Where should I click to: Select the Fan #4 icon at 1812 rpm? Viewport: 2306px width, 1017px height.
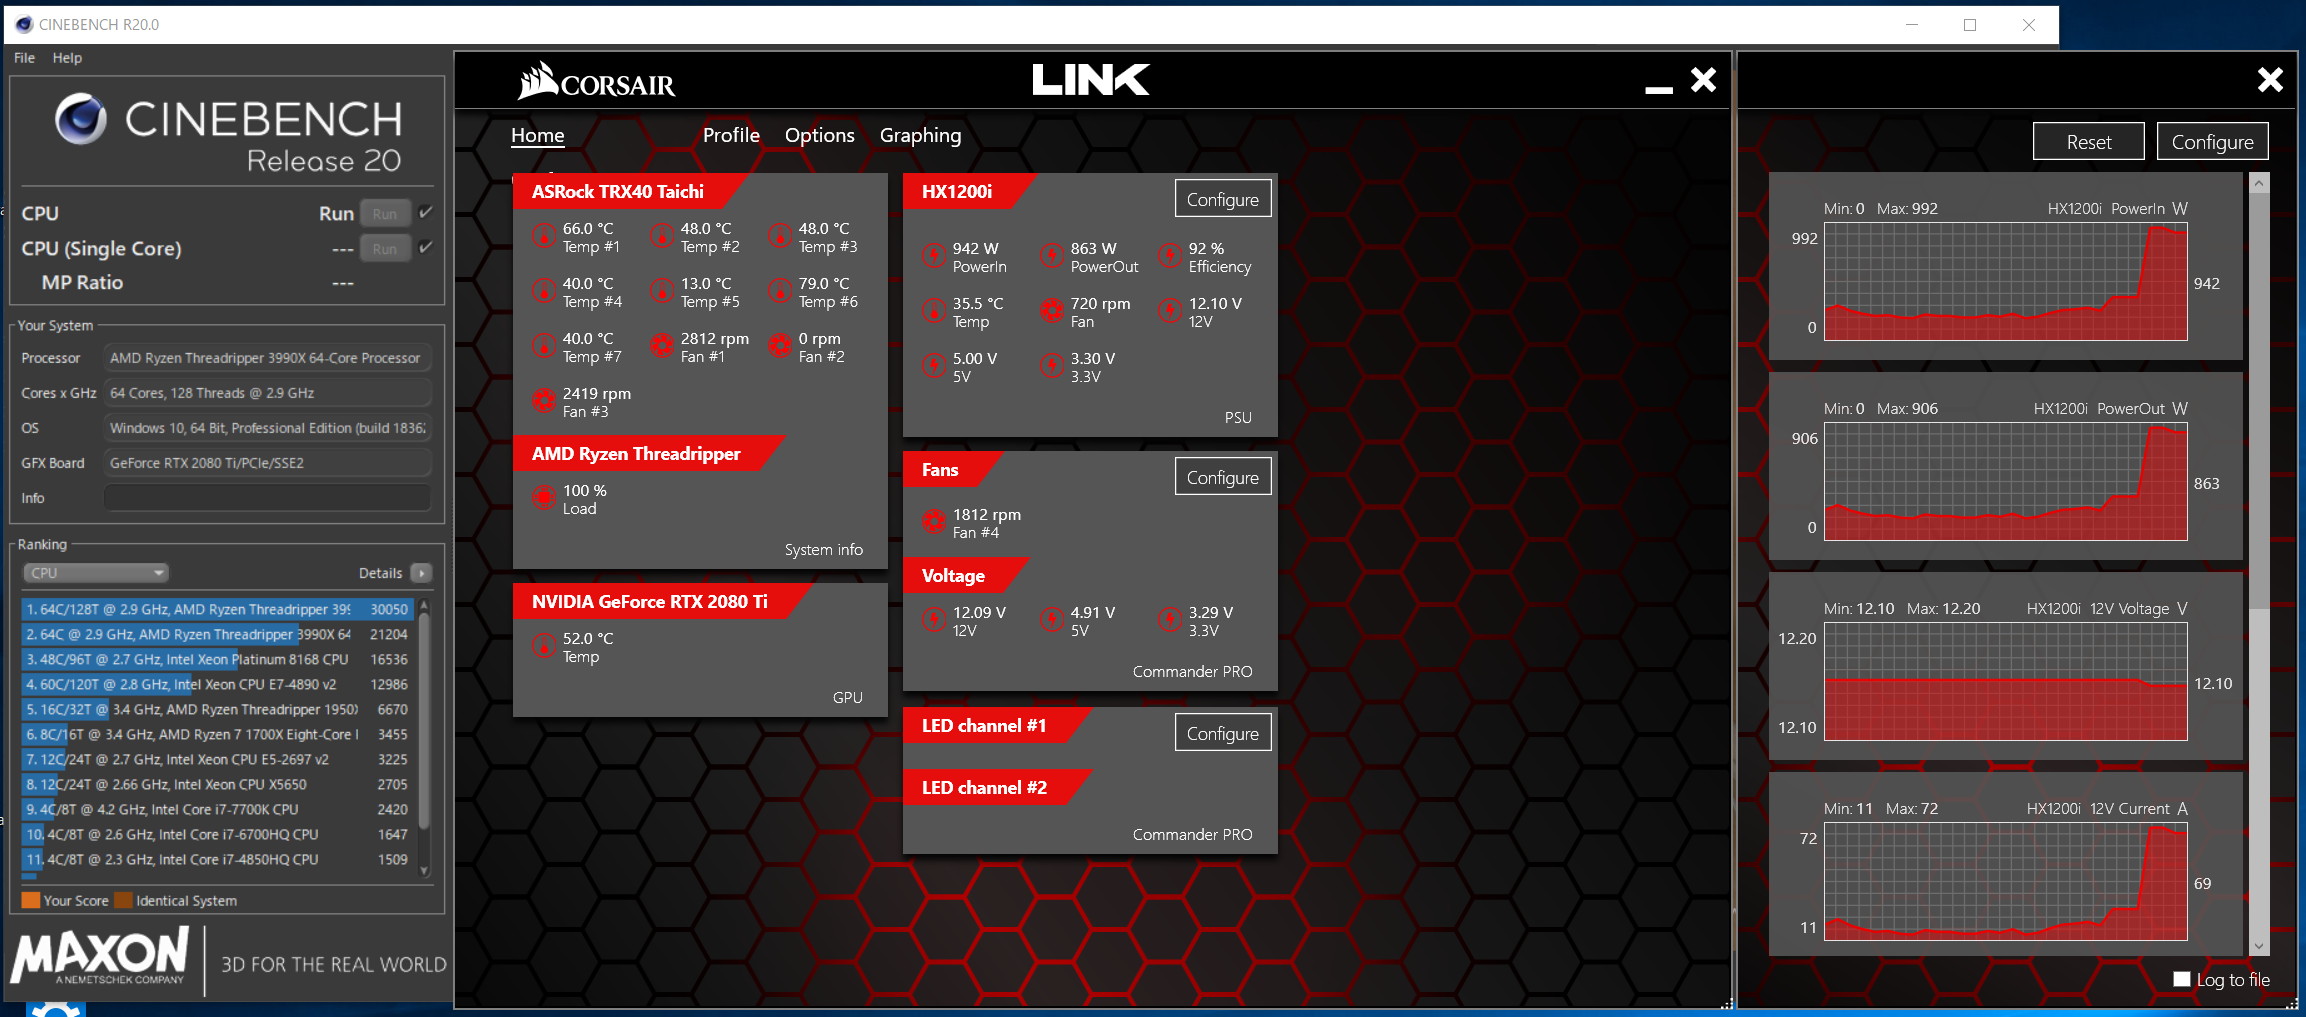click(934, 522)
